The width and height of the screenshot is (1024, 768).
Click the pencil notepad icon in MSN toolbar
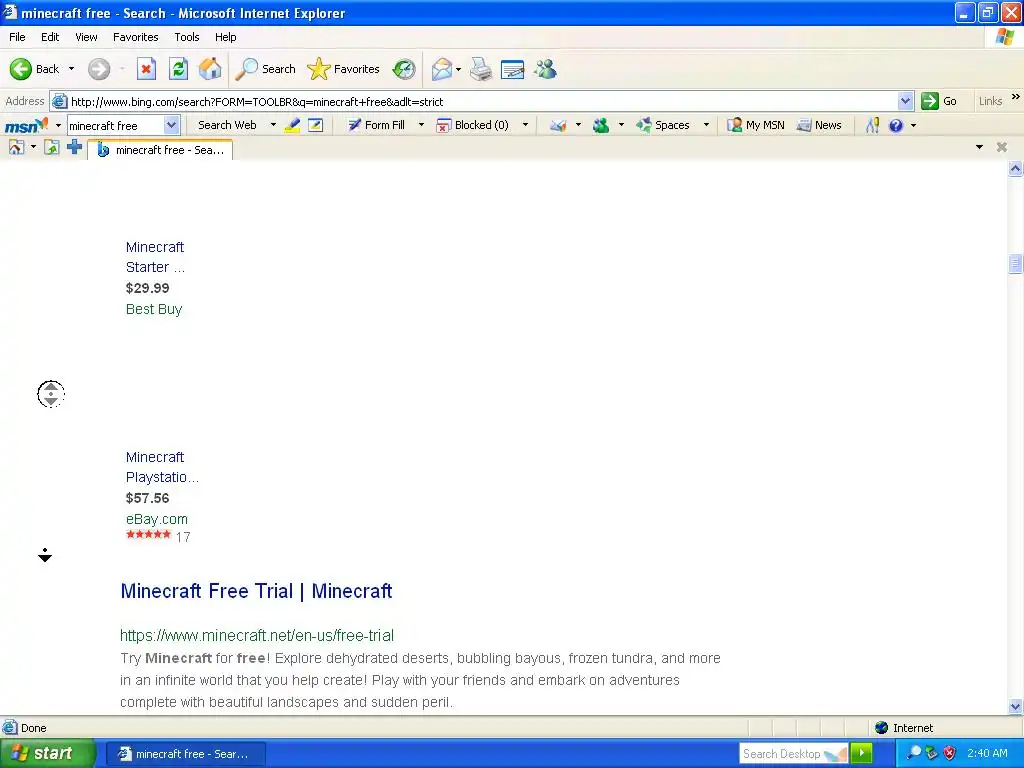[x=315, y=125]
